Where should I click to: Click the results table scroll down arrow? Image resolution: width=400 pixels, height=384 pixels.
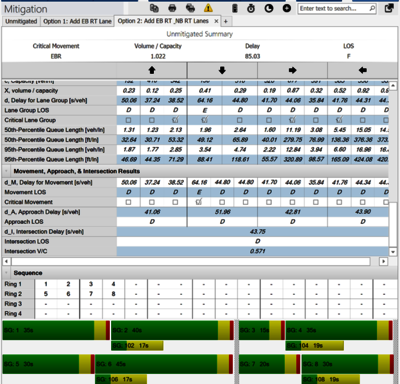393,252
